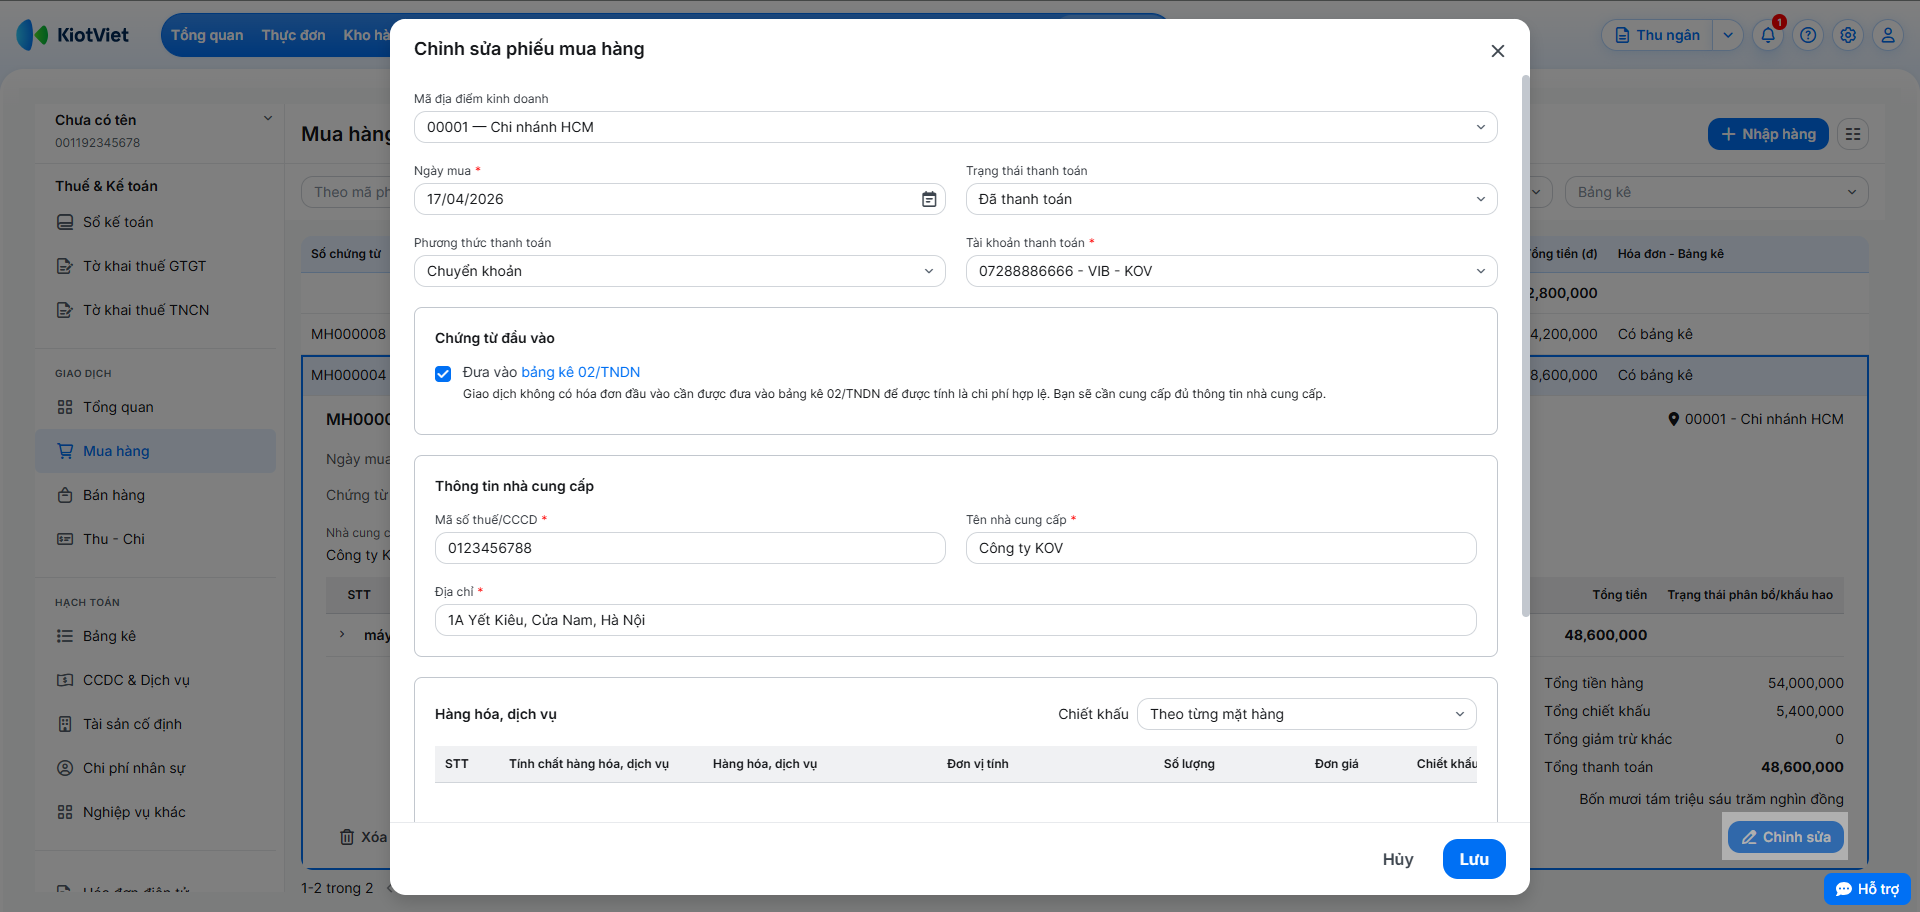Click the KiotViet logo
The width and height of the screenshot is (1920, 912).
coord(73,35)
